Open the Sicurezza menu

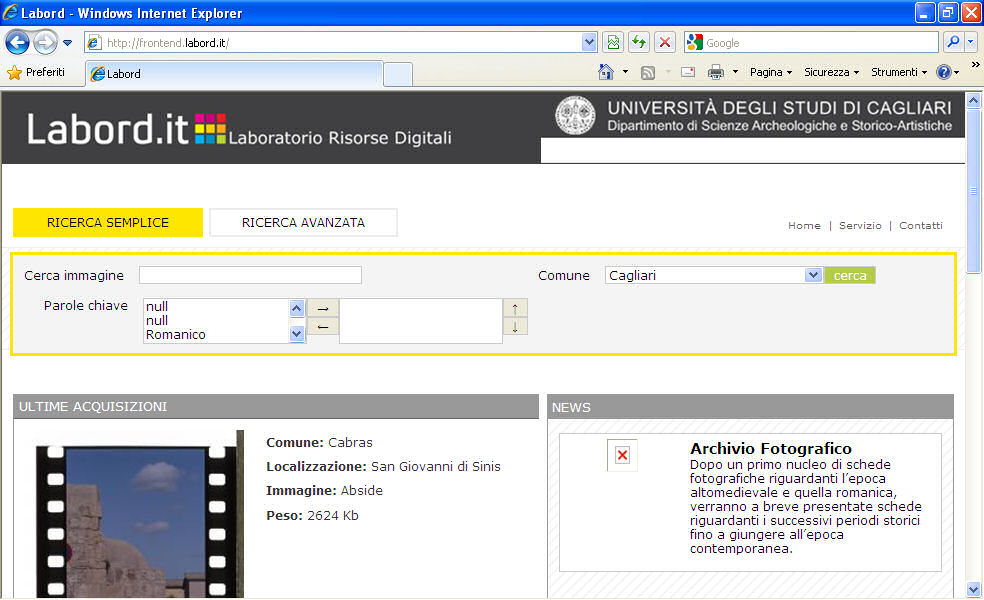(832, 72)
